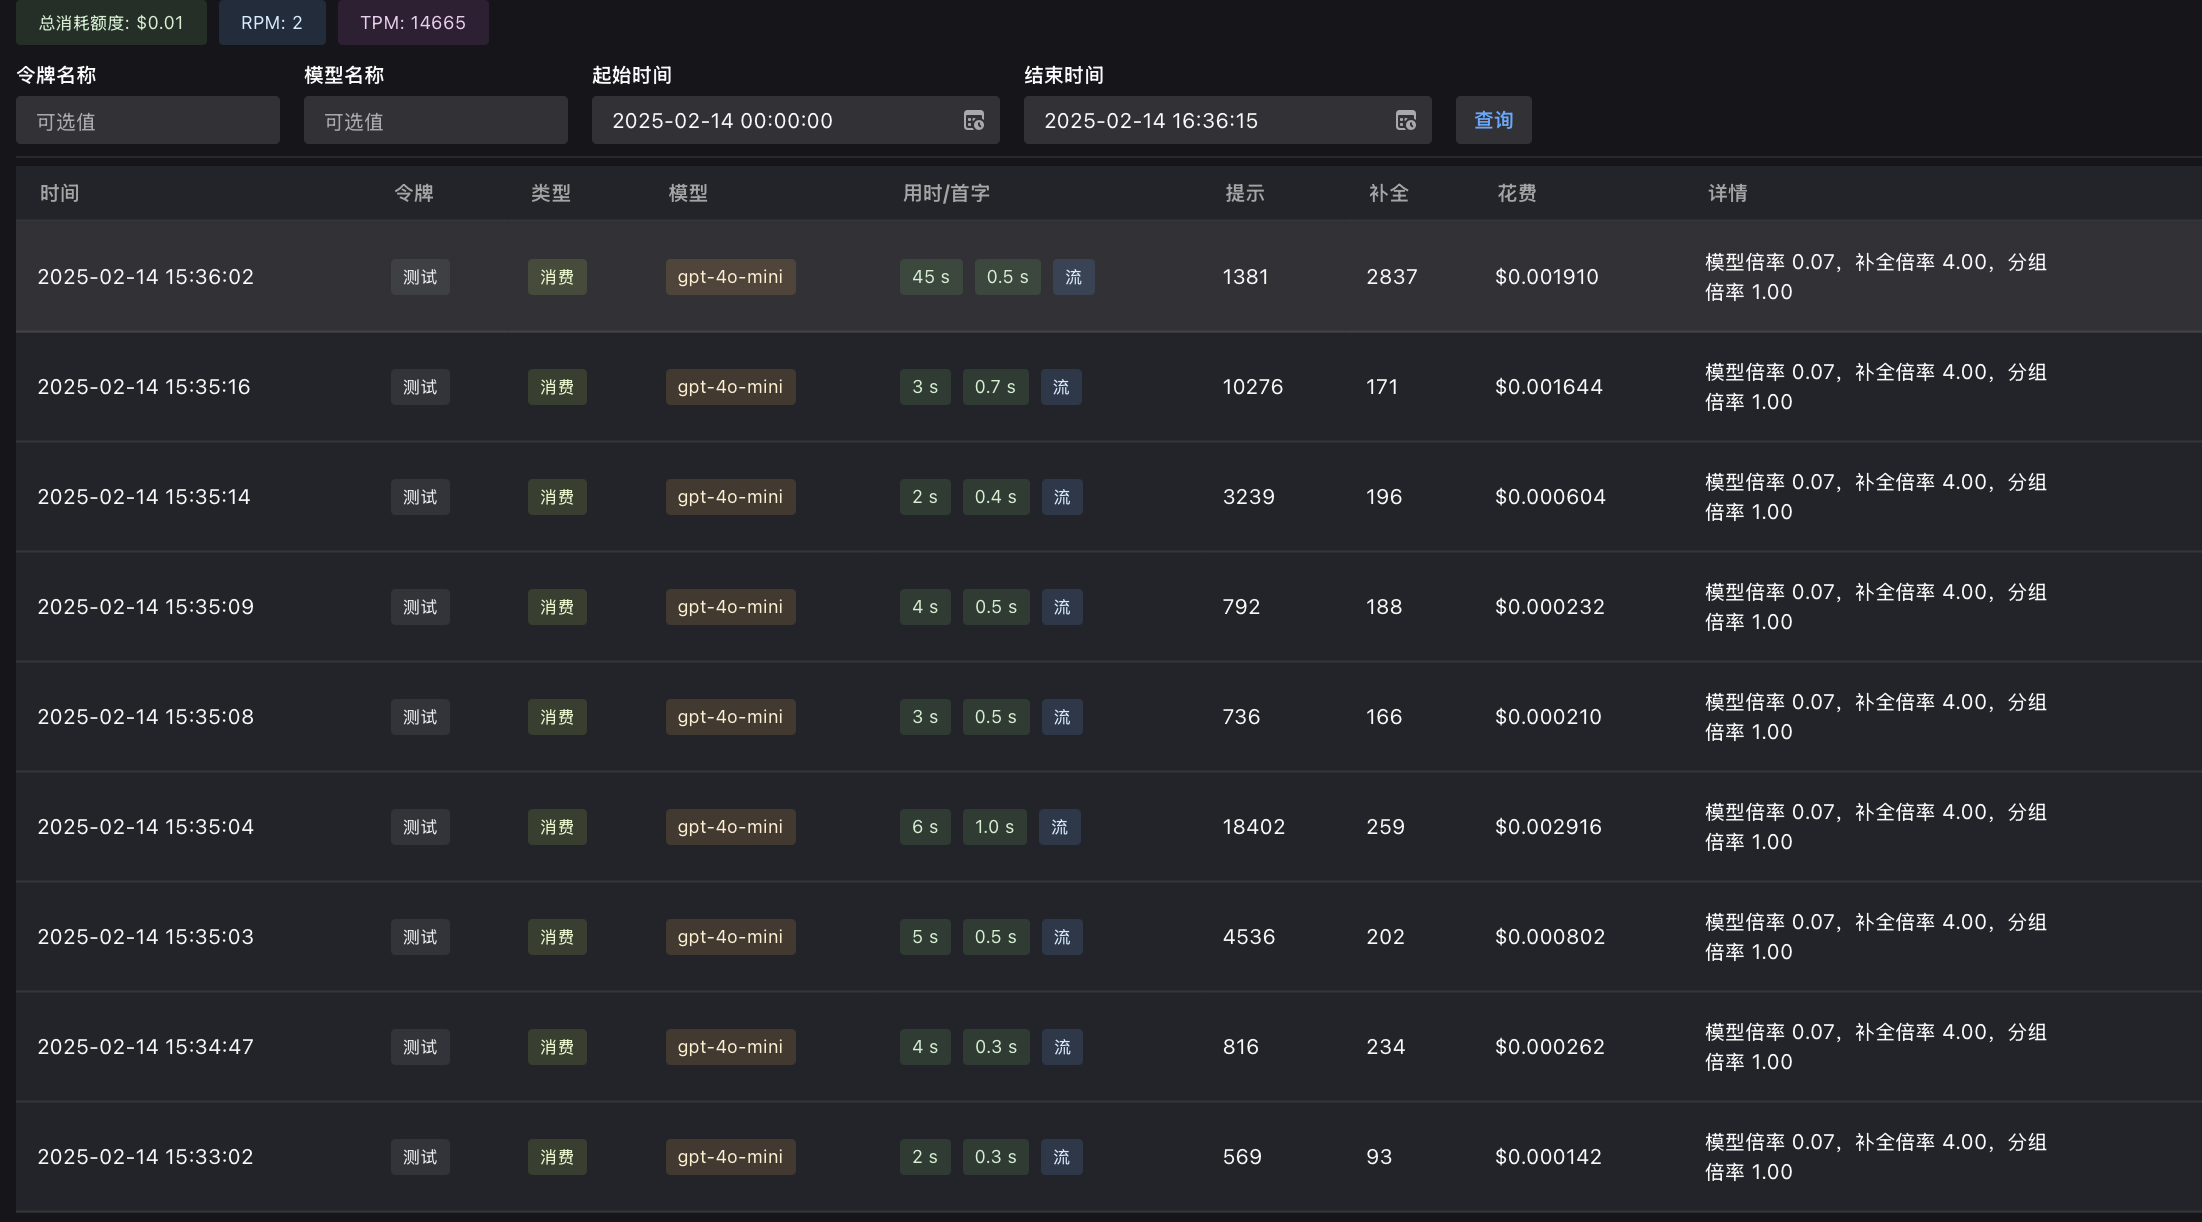Click the 时间 column header

click(x=60, y=193)
